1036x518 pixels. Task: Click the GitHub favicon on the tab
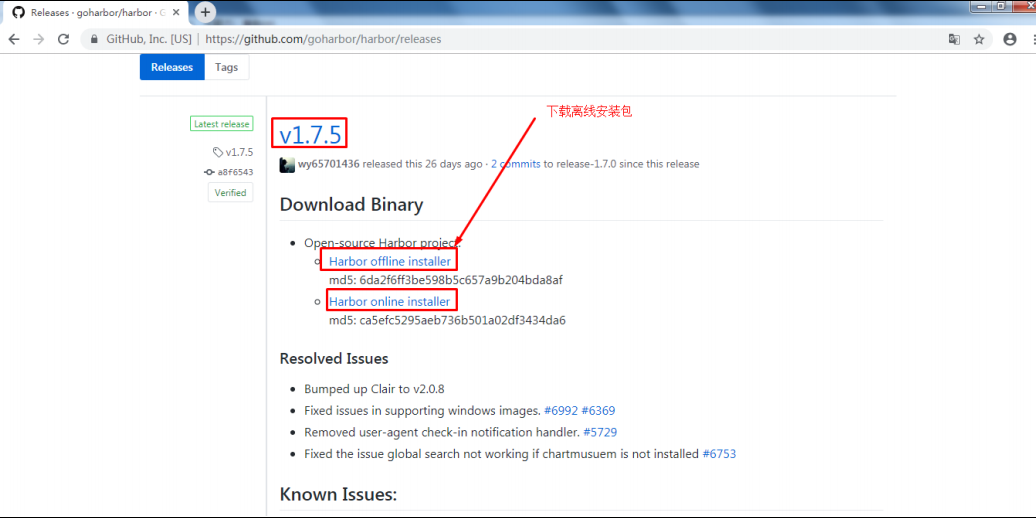(x=18, y=13)
